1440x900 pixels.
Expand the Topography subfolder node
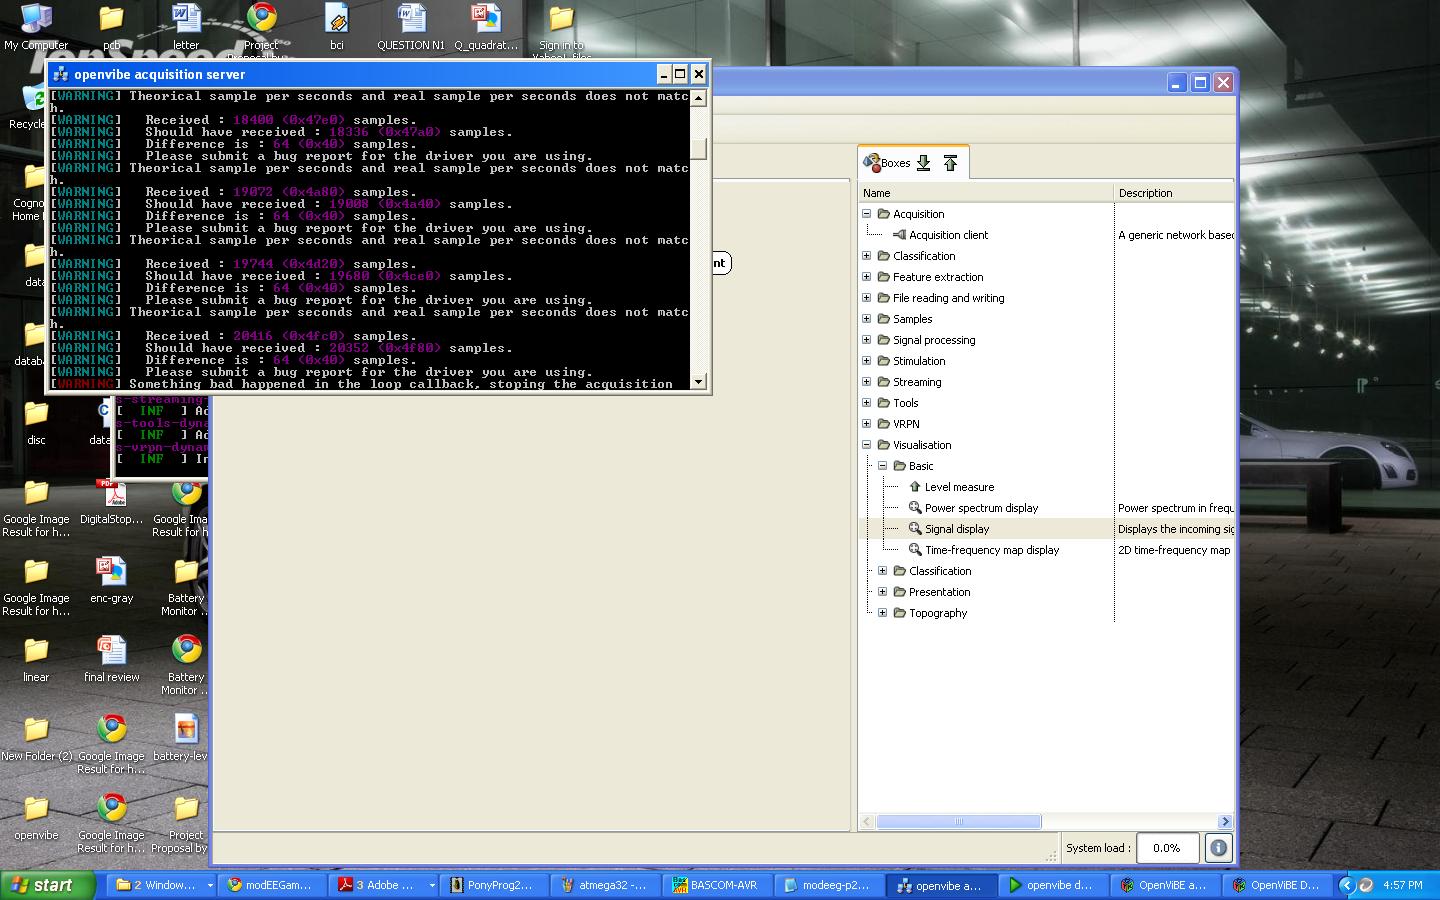click(x=883, y=613)
